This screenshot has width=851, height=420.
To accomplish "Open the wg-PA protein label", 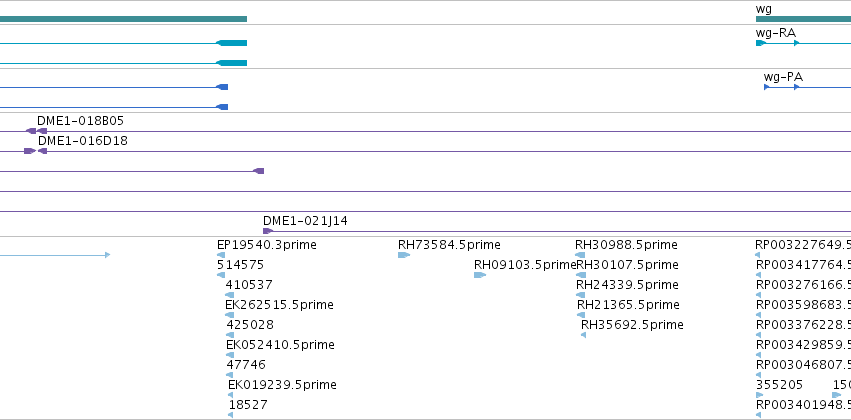I will pos(783,77).
